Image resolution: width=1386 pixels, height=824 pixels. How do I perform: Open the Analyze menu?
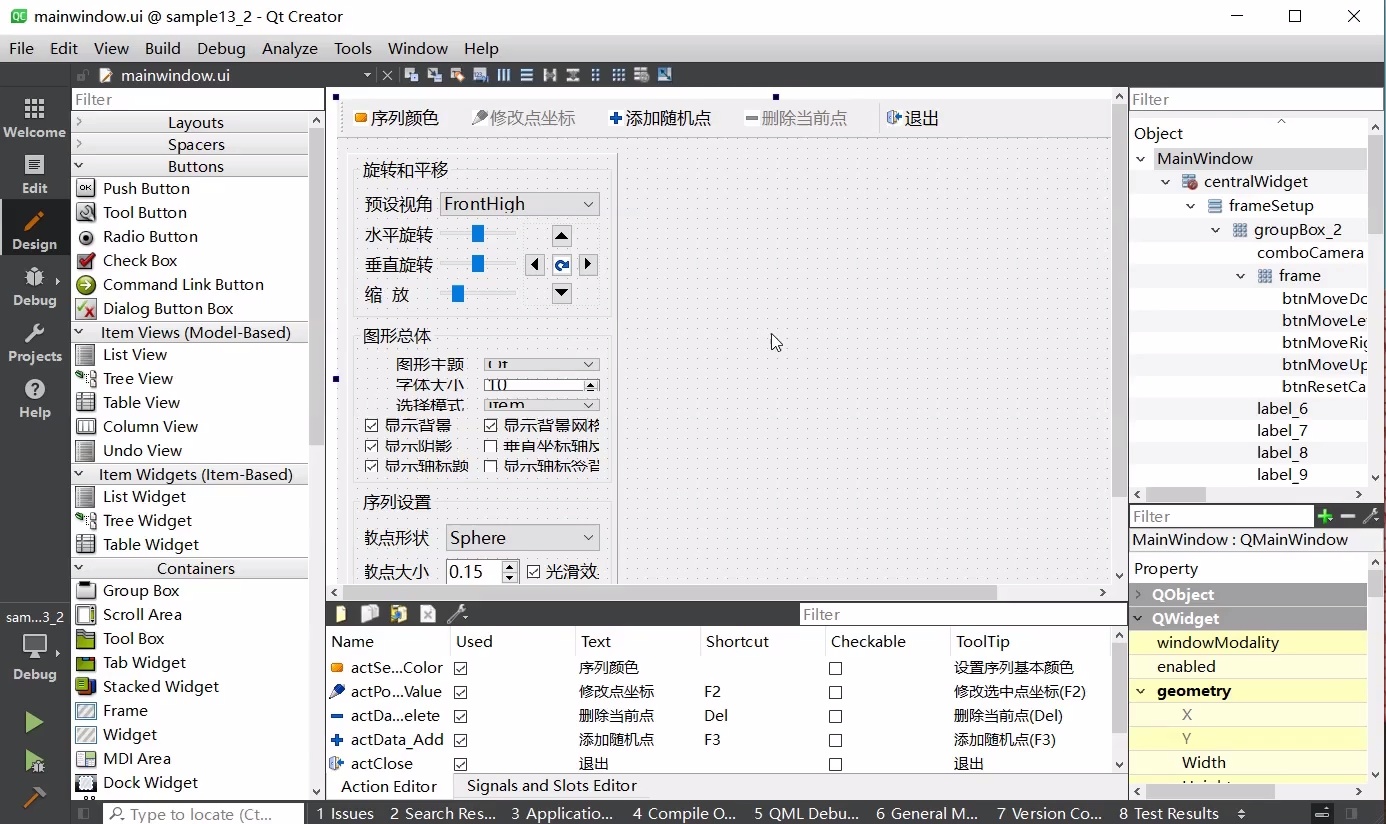[290, 48]
